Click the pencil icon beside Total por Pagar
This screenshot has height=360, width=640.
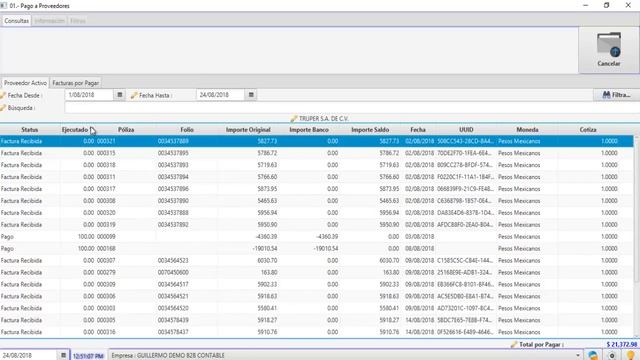pos(514,344)
